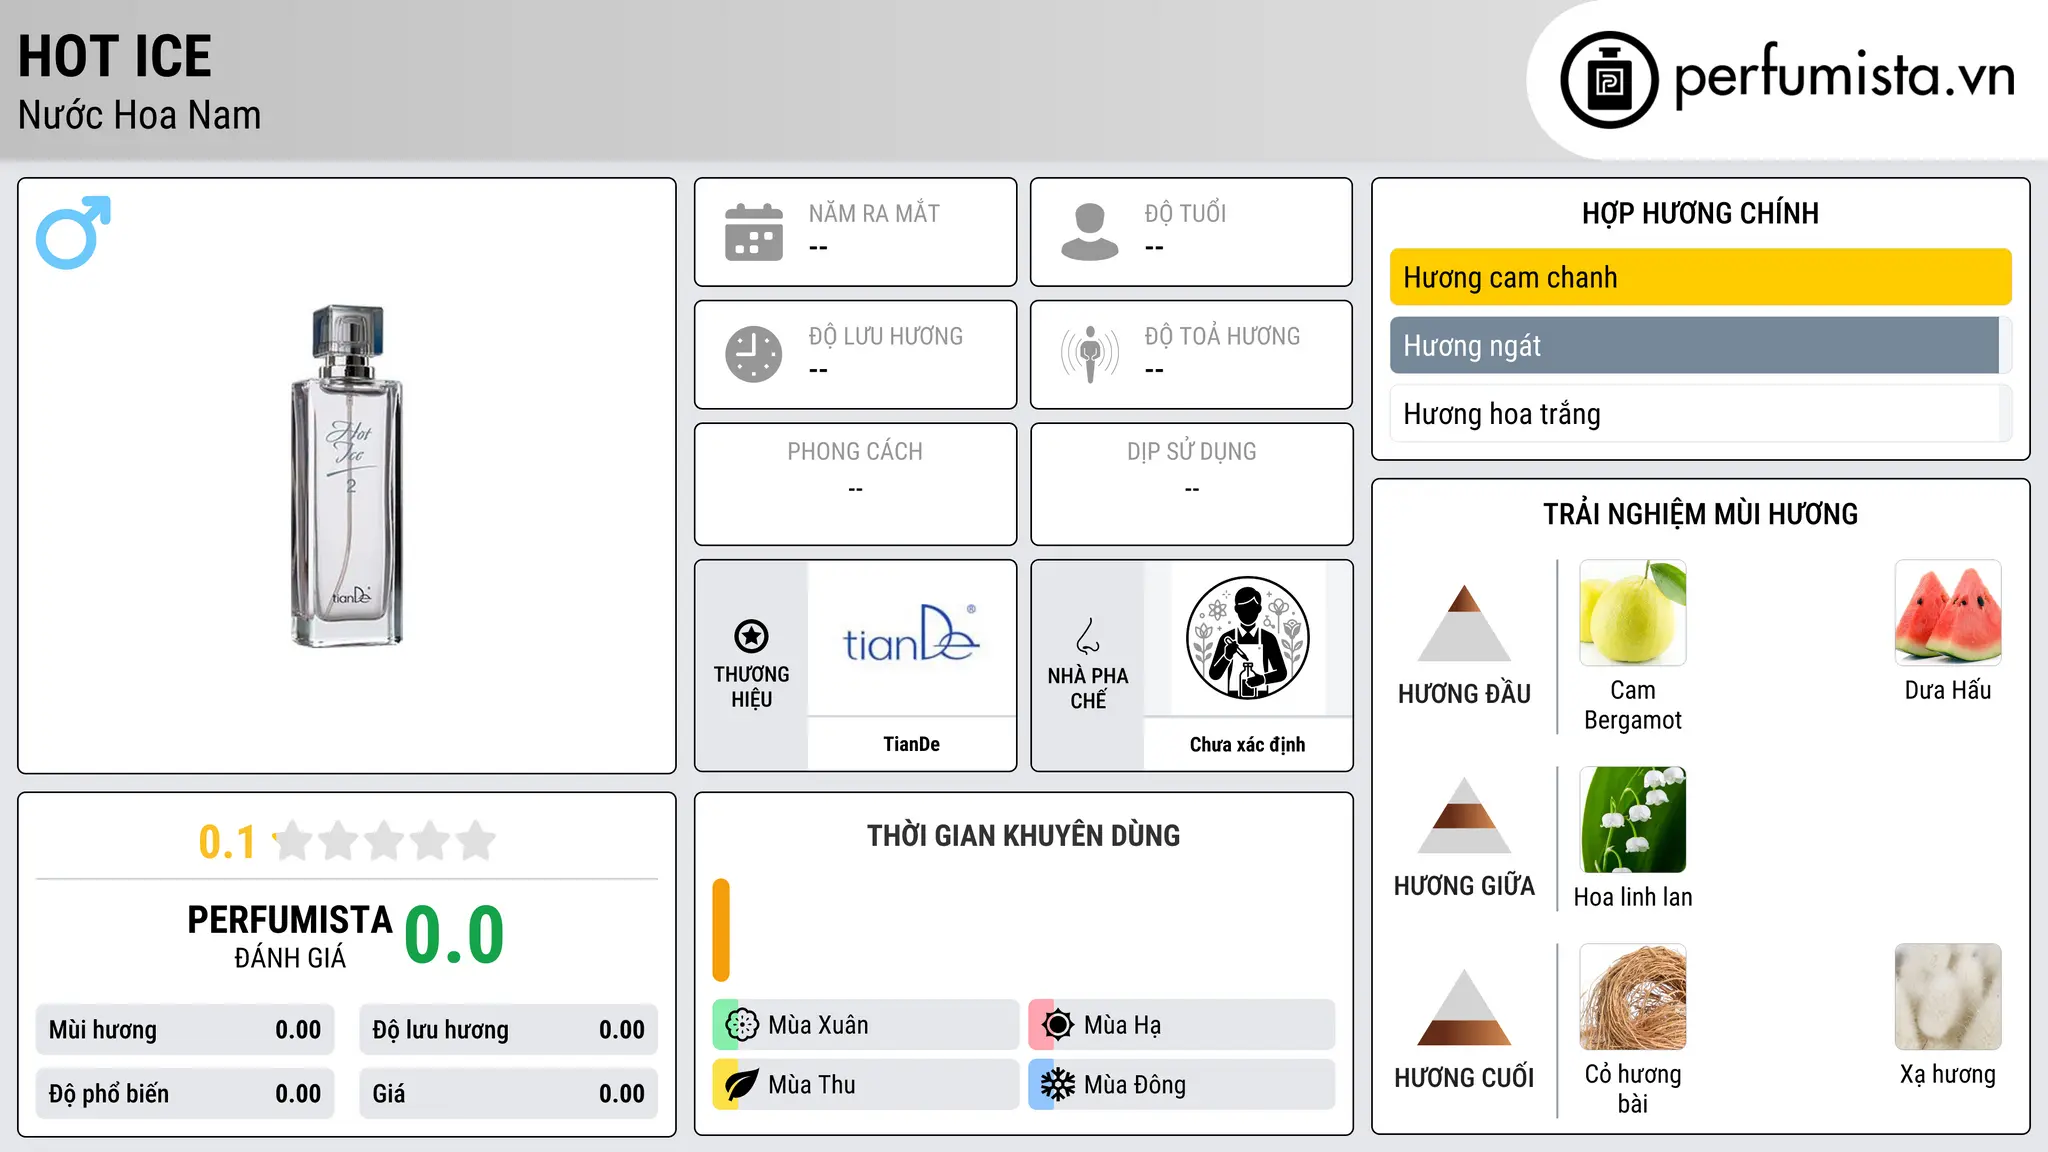2048x1152 pixels.
Task: Select the yellow Hương cam chanh accord bar
Action: (x=1701, y=277)
